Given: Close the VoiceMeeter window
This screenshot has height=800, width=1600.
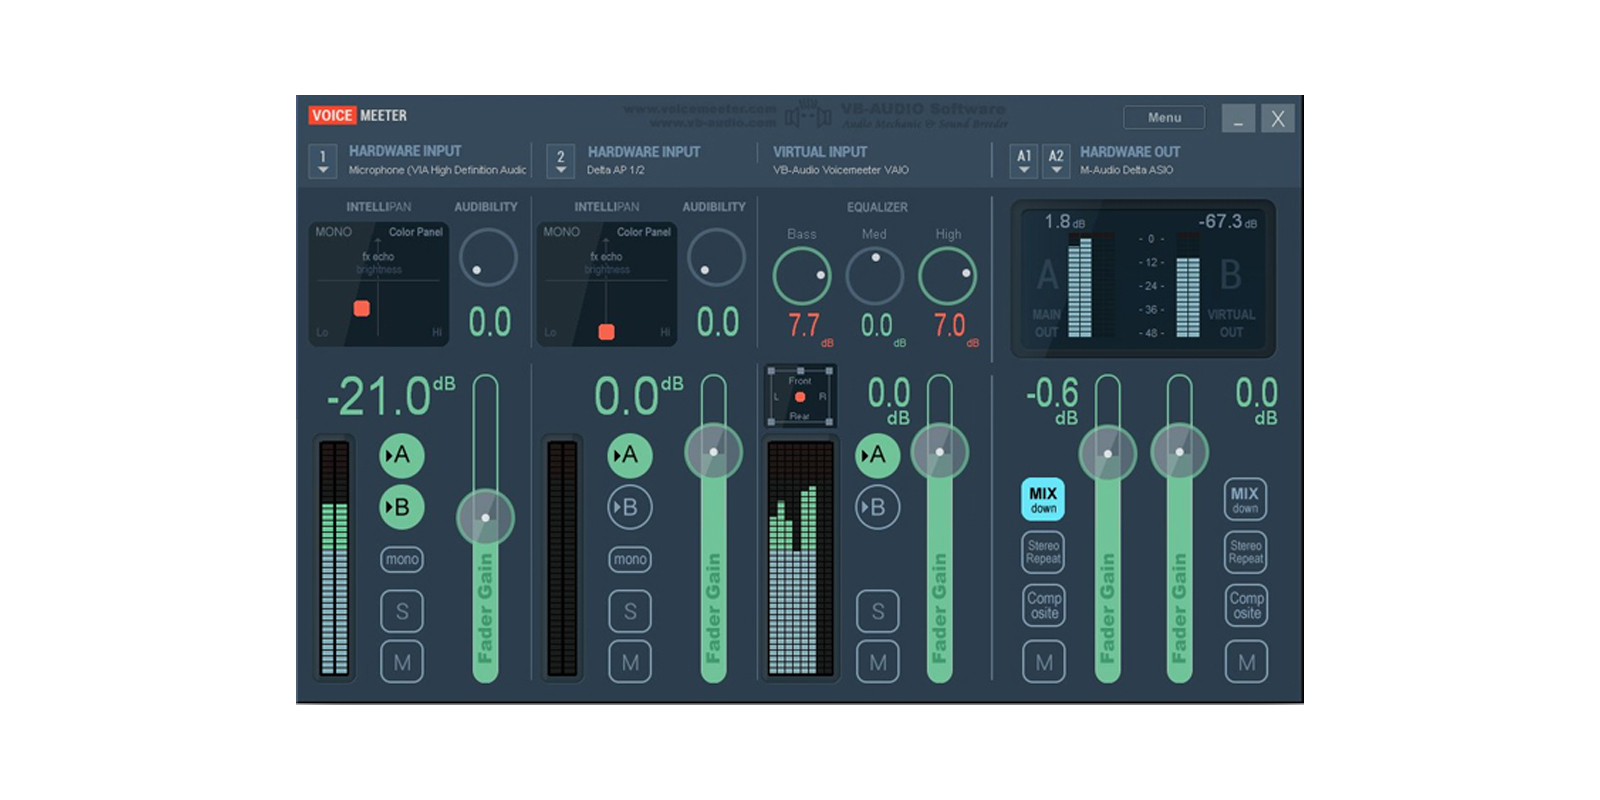Looking at the screenshot, I should (x=1278, y=118).
